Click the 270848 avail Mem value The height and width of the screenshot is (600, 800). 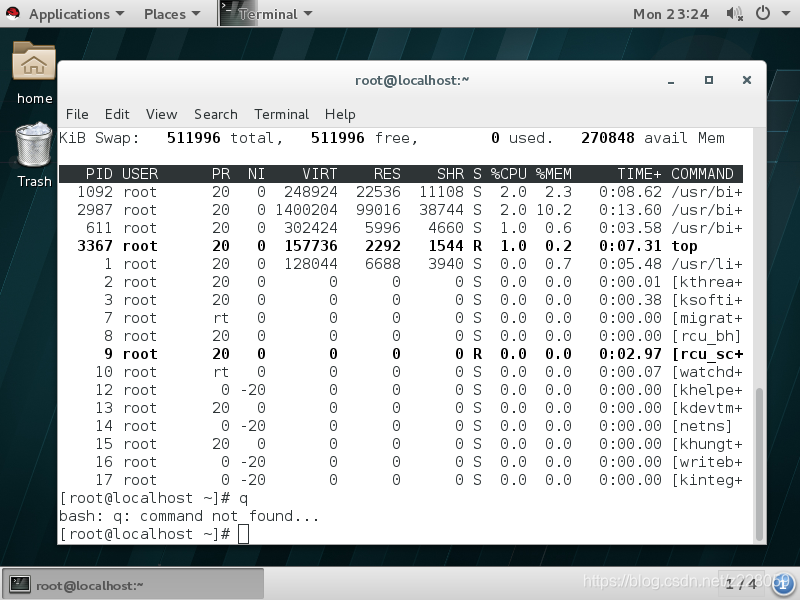[608, 138]
